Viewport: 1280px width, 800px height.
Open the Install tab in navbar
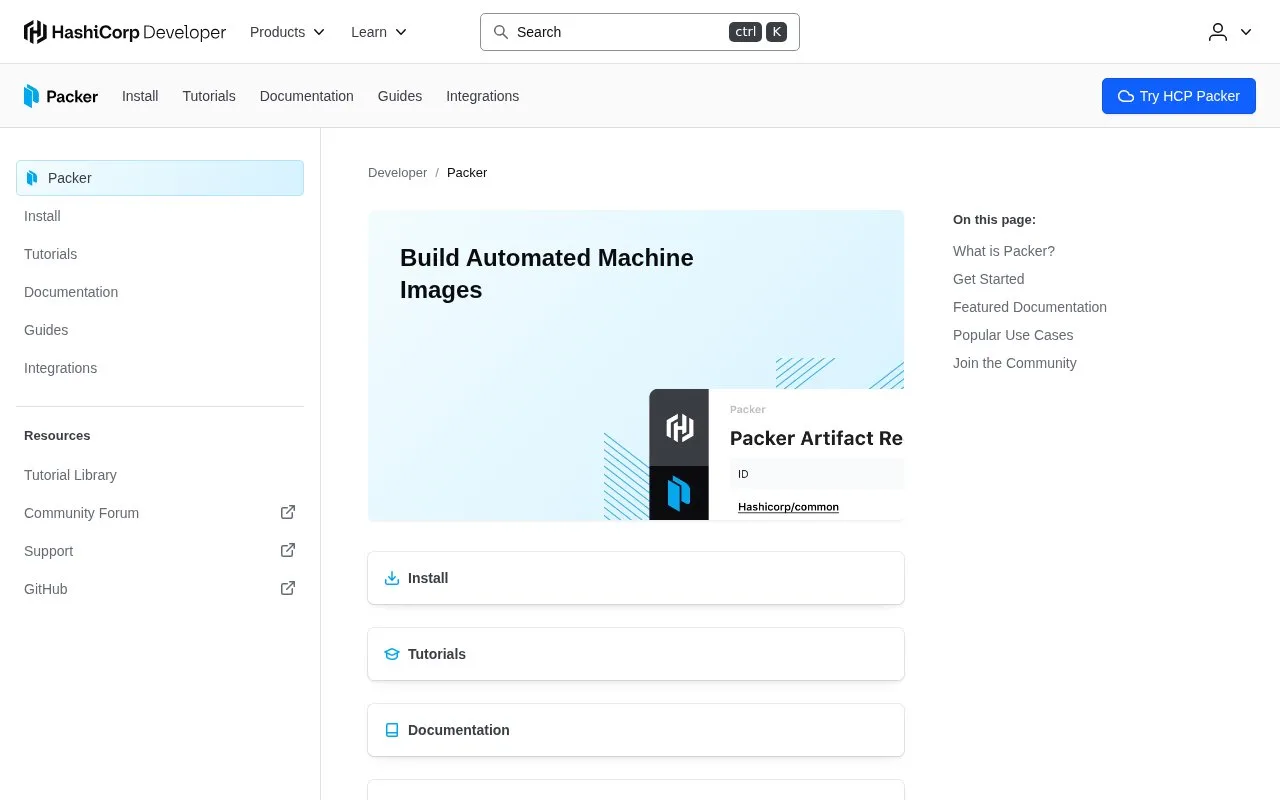click(140, 96)
